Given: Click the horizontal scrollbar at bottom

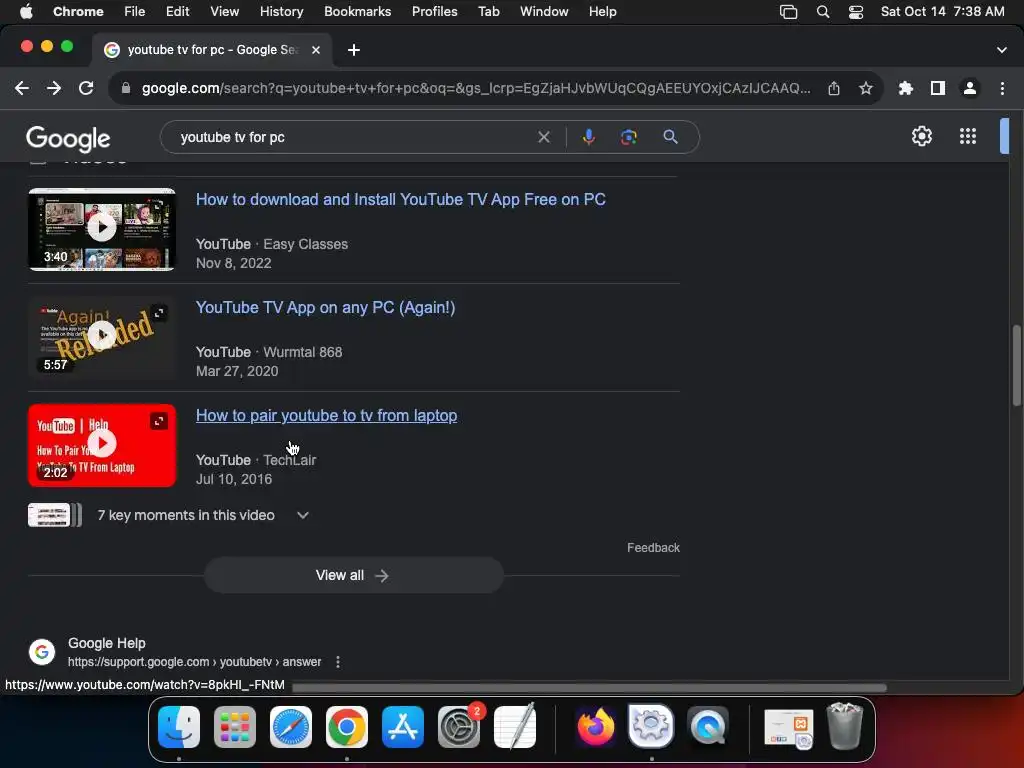Looking at the screenshot, I should click(589, 687).
